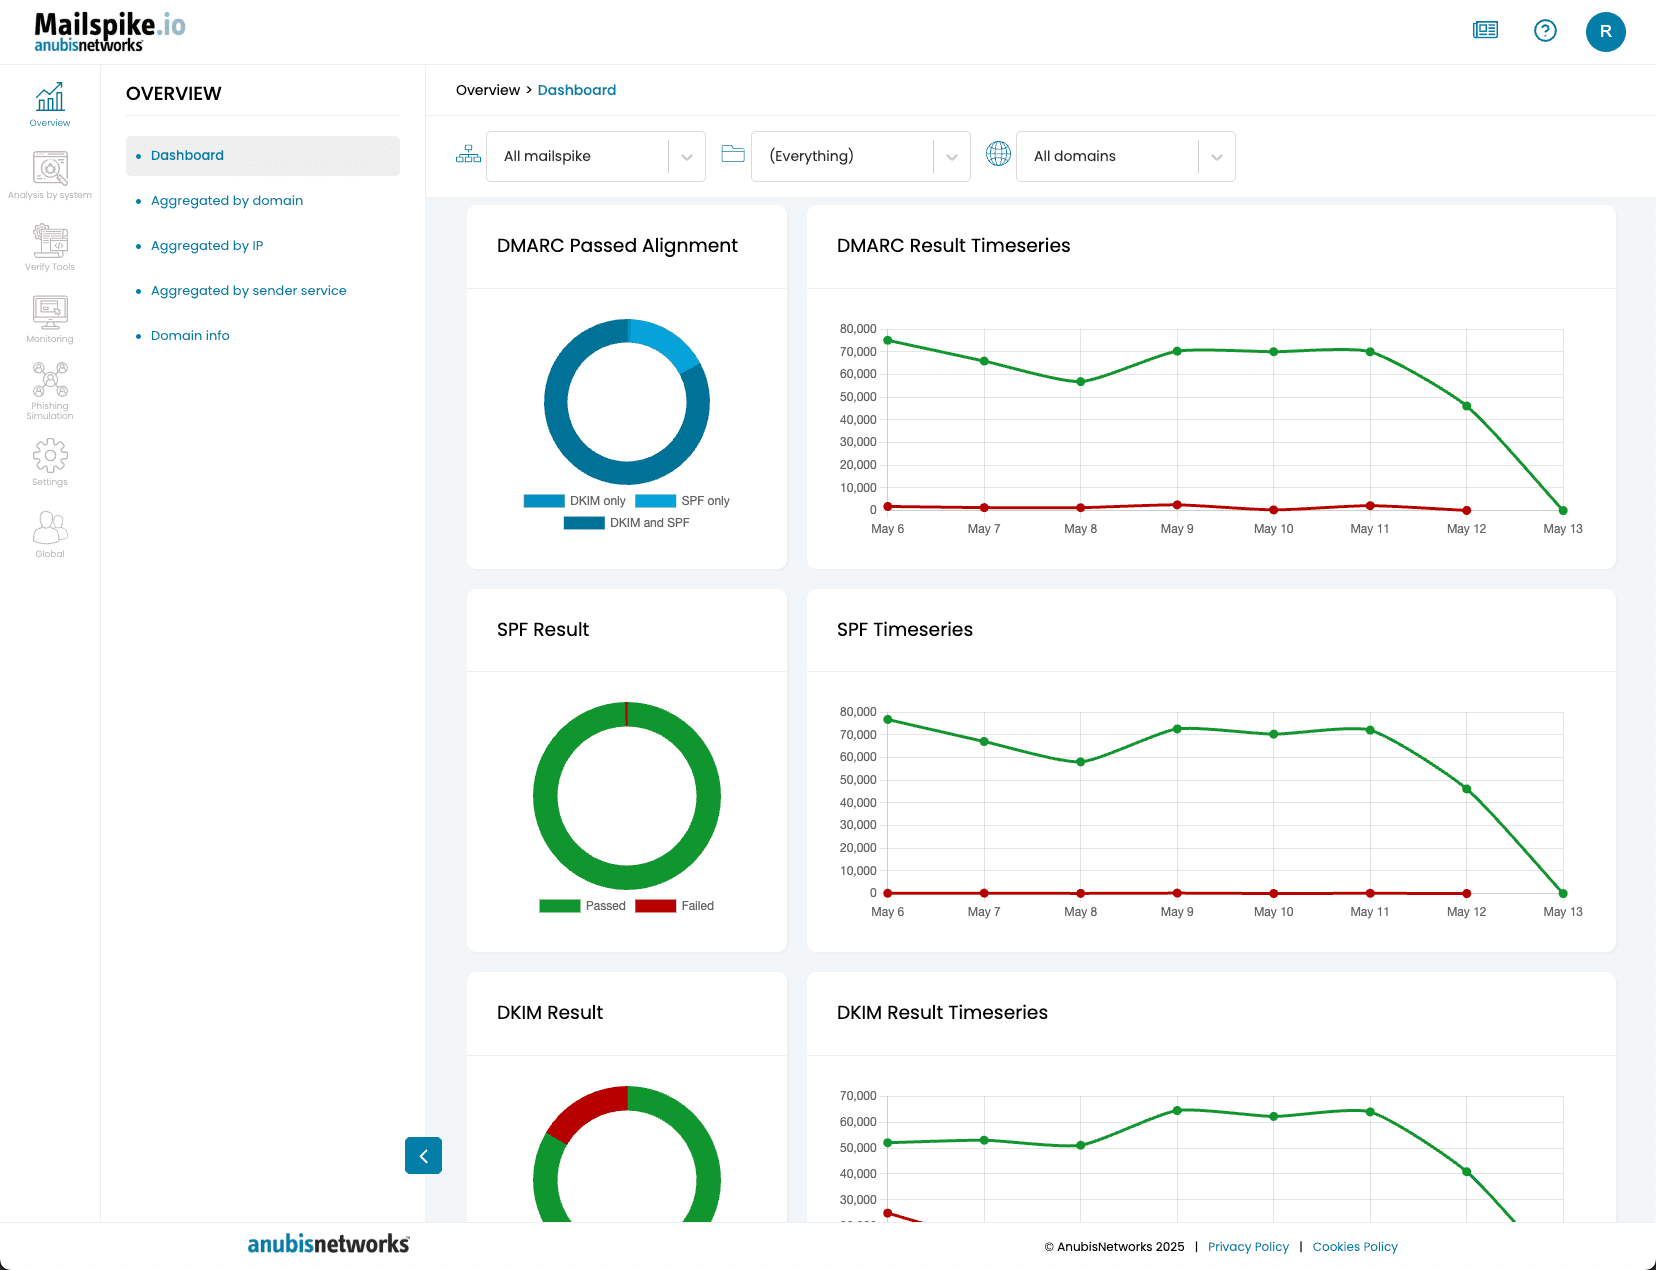Open the R user profile avatar
This screenshot has height=1270, width=1656.
pyautogui.click(x=1606, y=32)
